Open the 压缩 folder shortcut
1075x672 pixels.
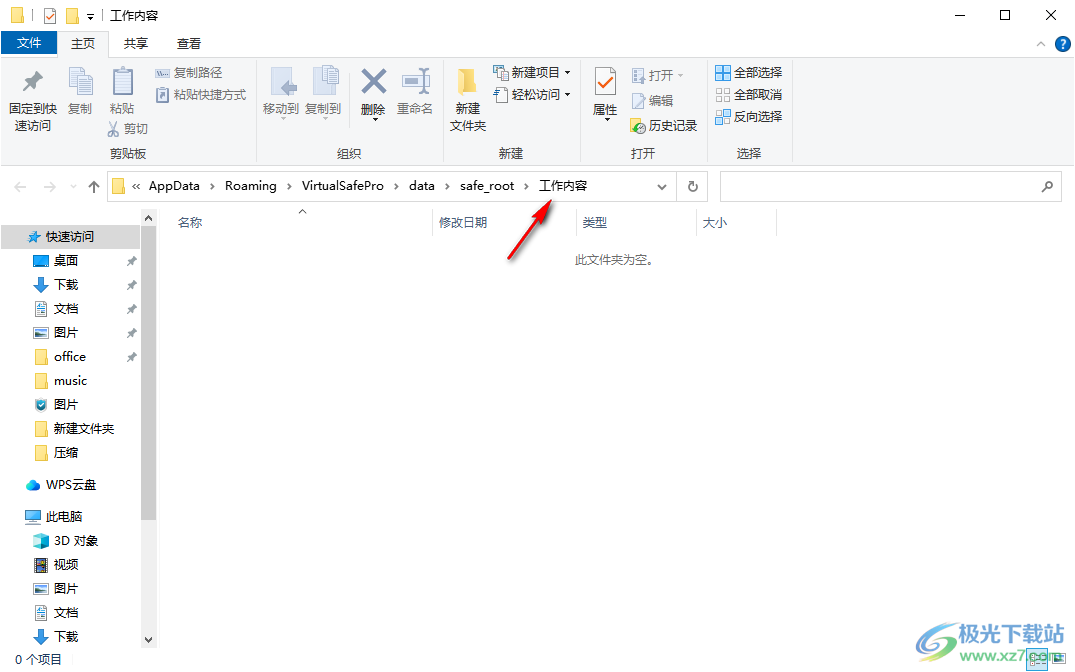click(66, 453)
